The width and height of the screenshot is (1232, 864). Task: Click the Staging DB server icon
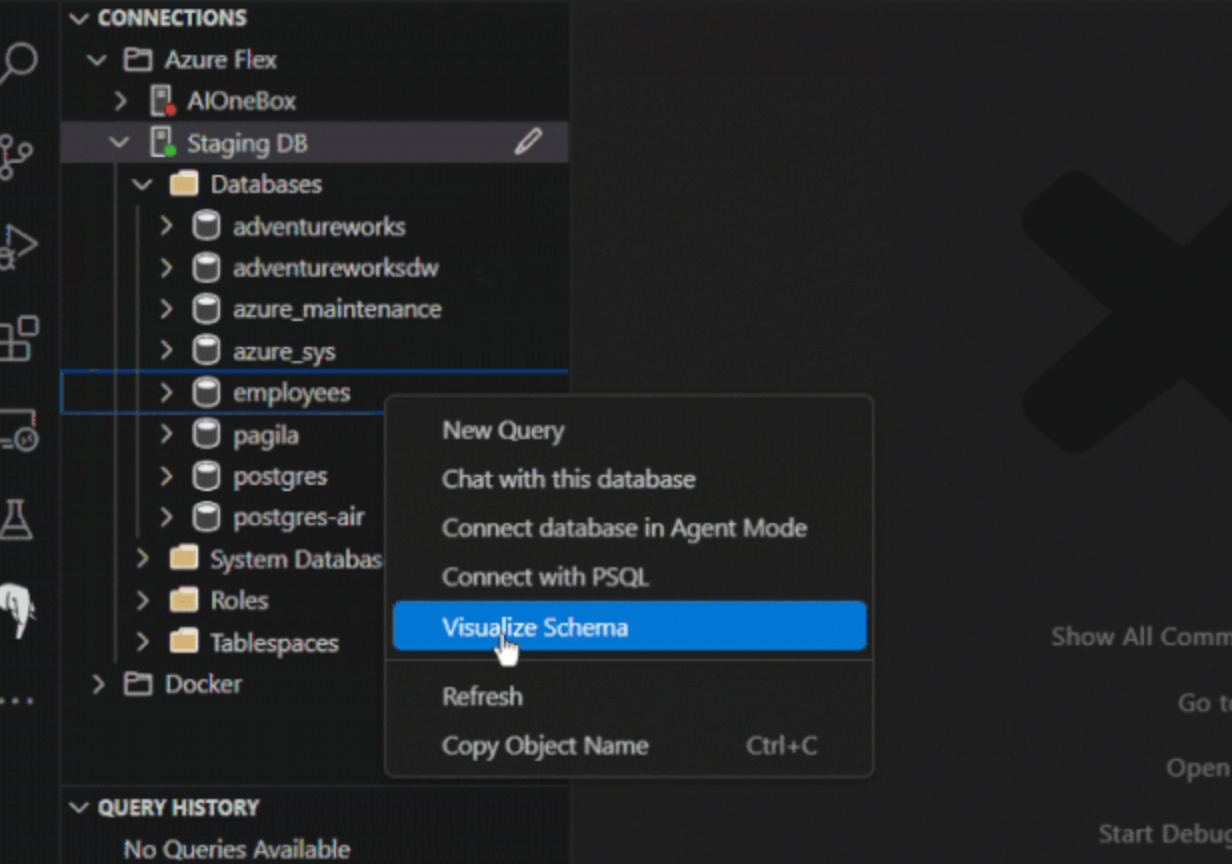tap(162, 143)
